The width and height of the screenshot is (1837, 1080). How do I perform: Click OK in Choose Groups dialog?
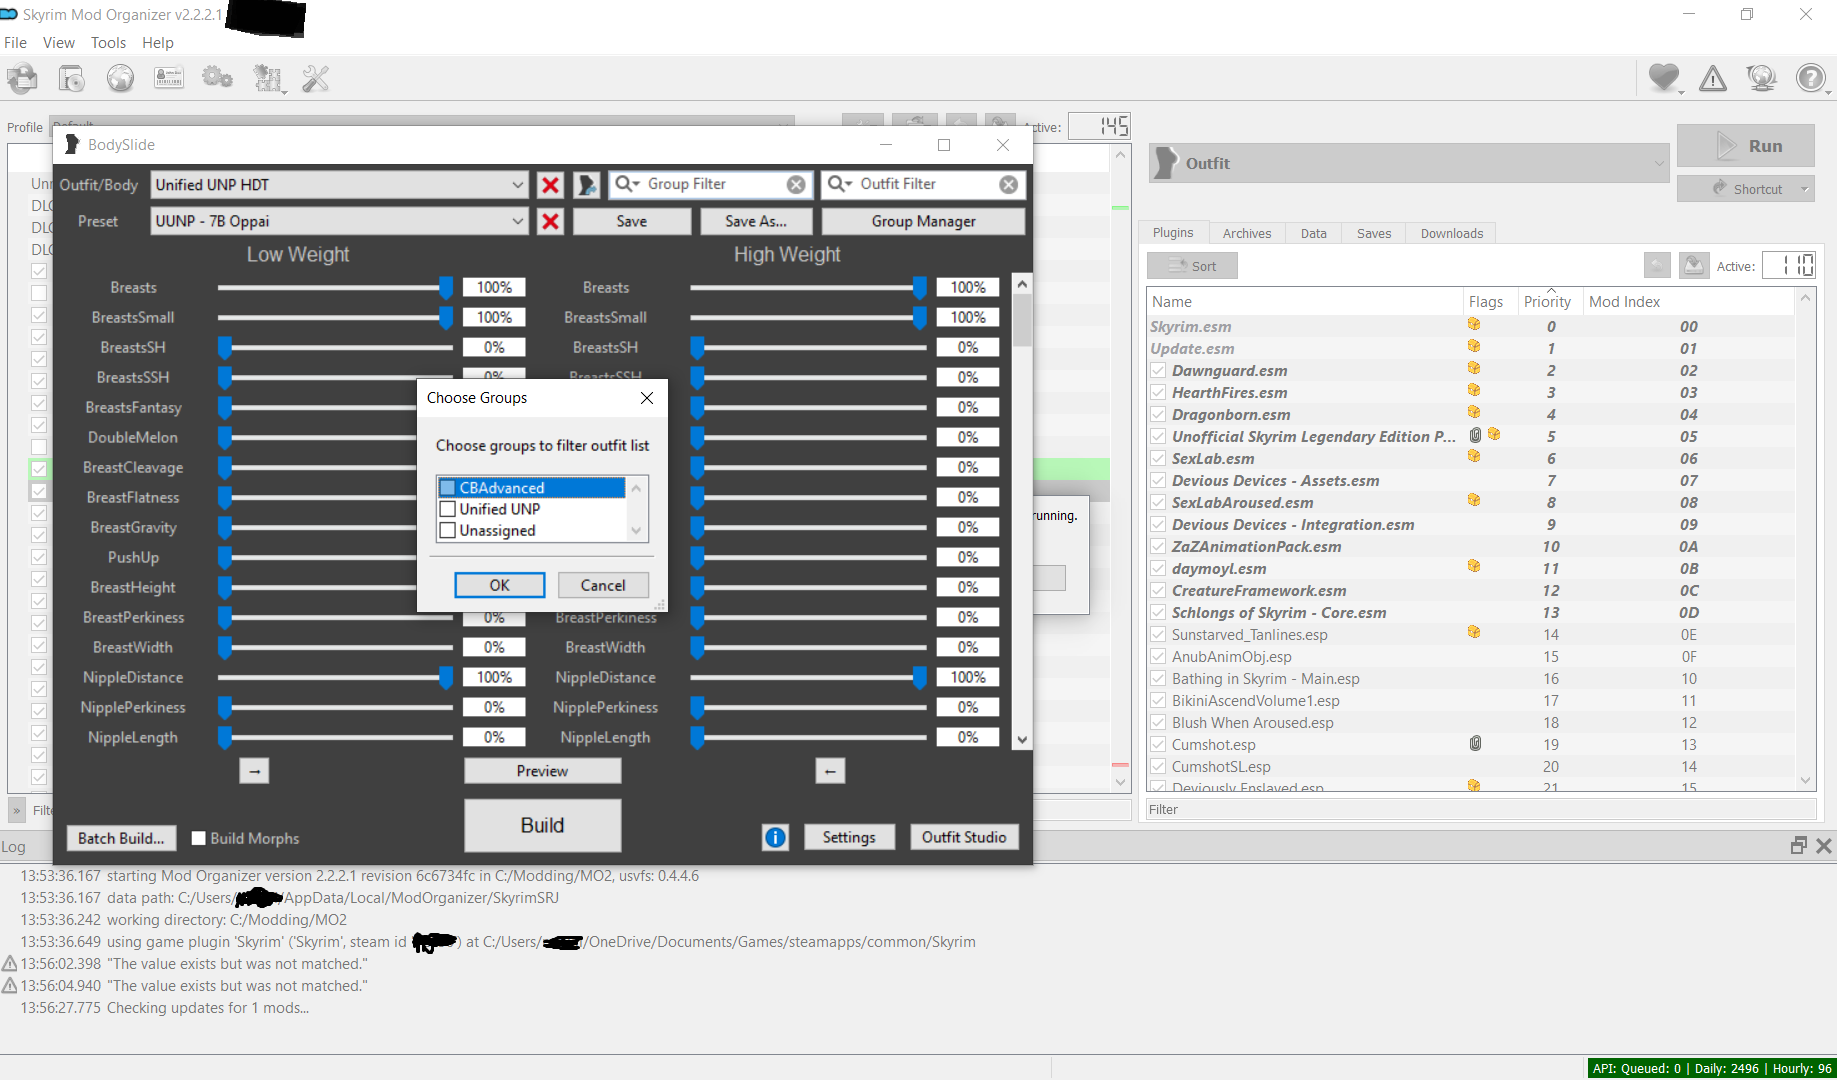[x=500, y=585]
